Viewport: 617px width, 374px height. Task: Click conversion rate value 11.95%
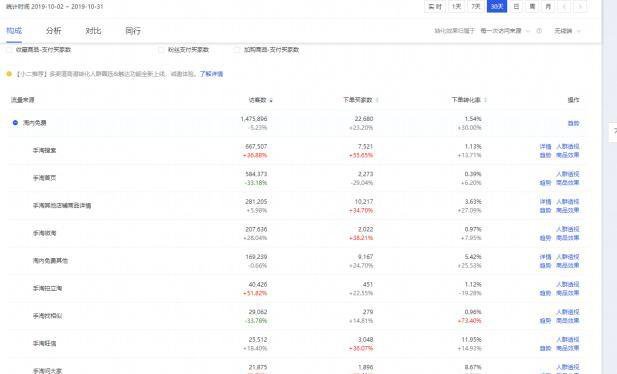click(471, 339)
